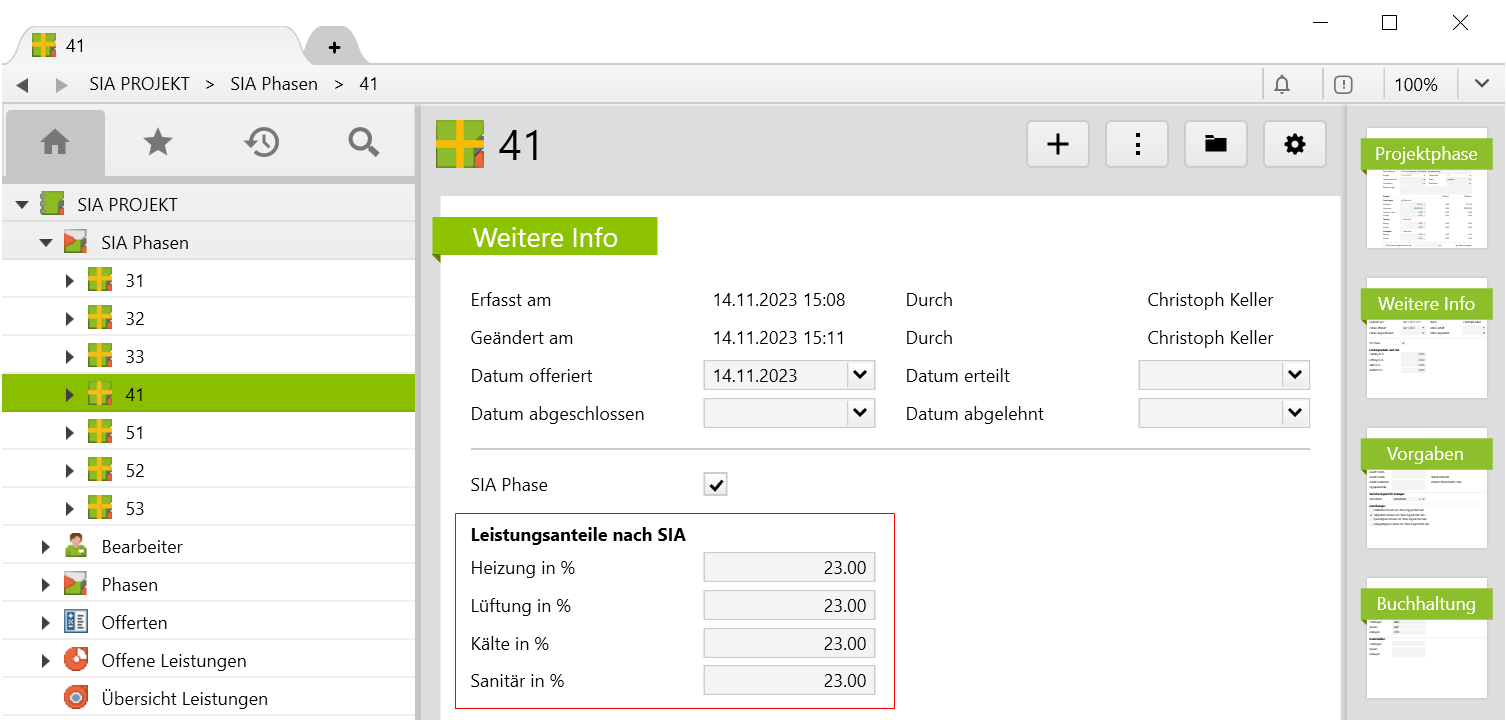Open the search magnifier tab

pyautogui.click(x=364, y=143)
